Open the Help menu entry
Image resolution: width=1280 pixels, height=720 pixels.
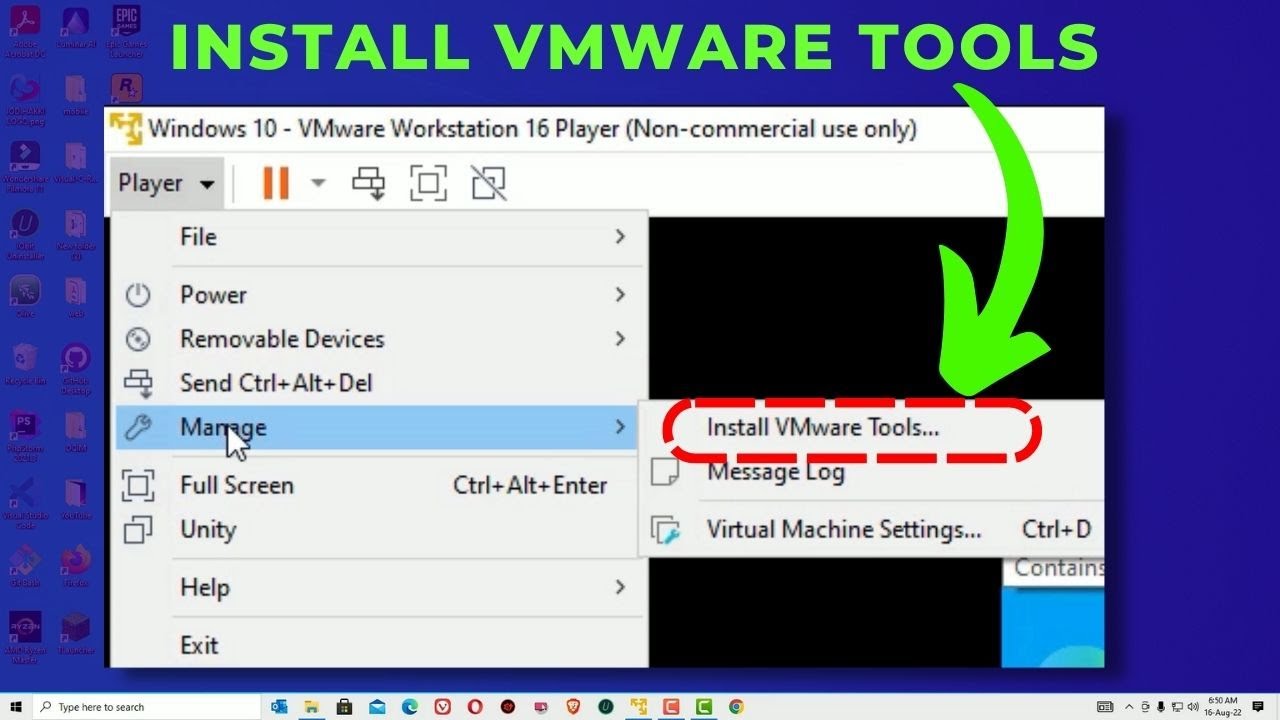pyautogui.click(x=205, y=588)
